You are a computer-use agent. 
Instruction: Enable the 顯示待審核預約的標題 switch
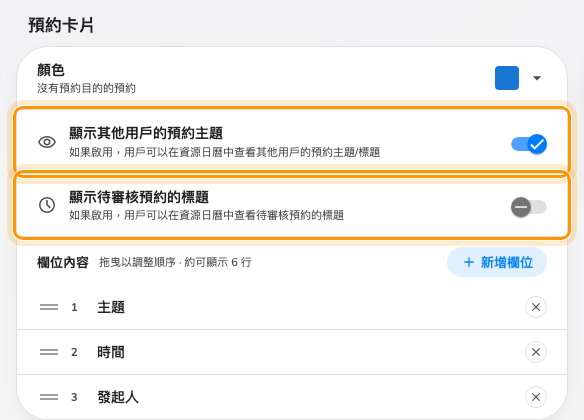pyautogui.click(x=529, y=207)
